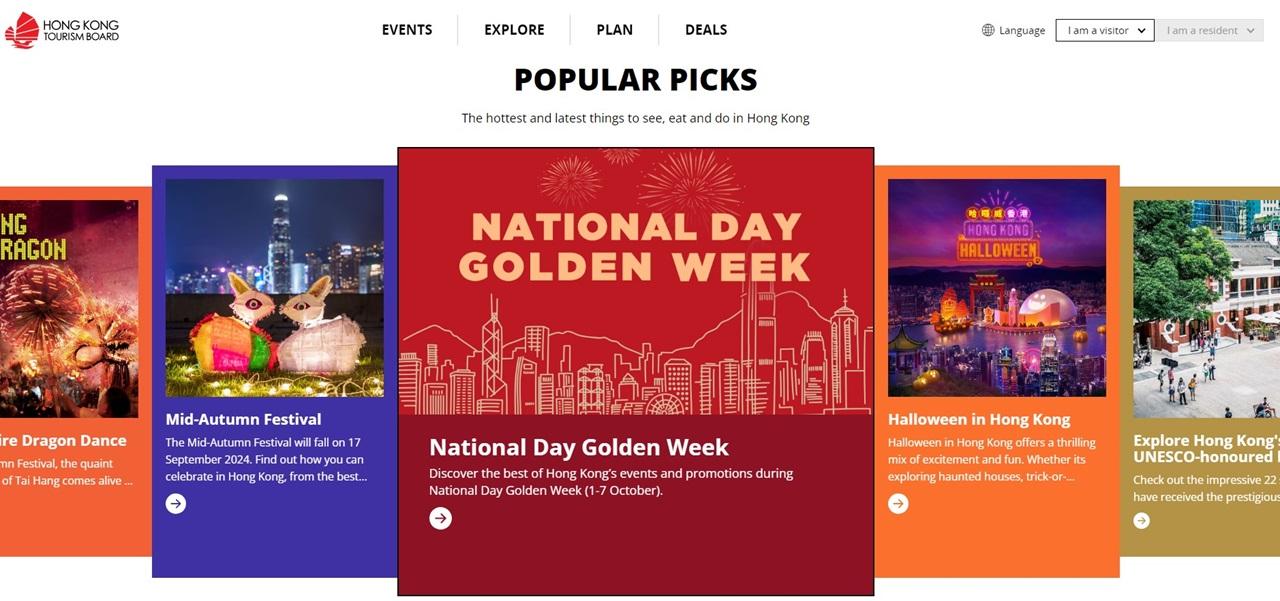Click the globe Language icon
The width and height of the screenshot is (1280, 601).
(x=988, y=30)
